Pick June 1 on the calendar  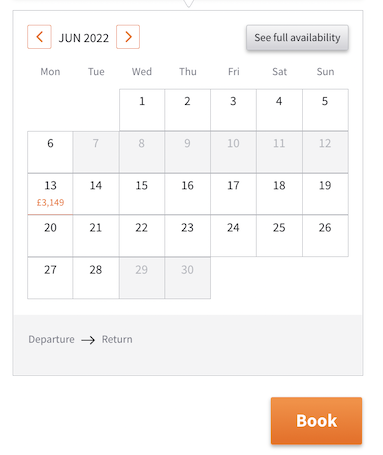pyautogui.click(x=142, y=110)
